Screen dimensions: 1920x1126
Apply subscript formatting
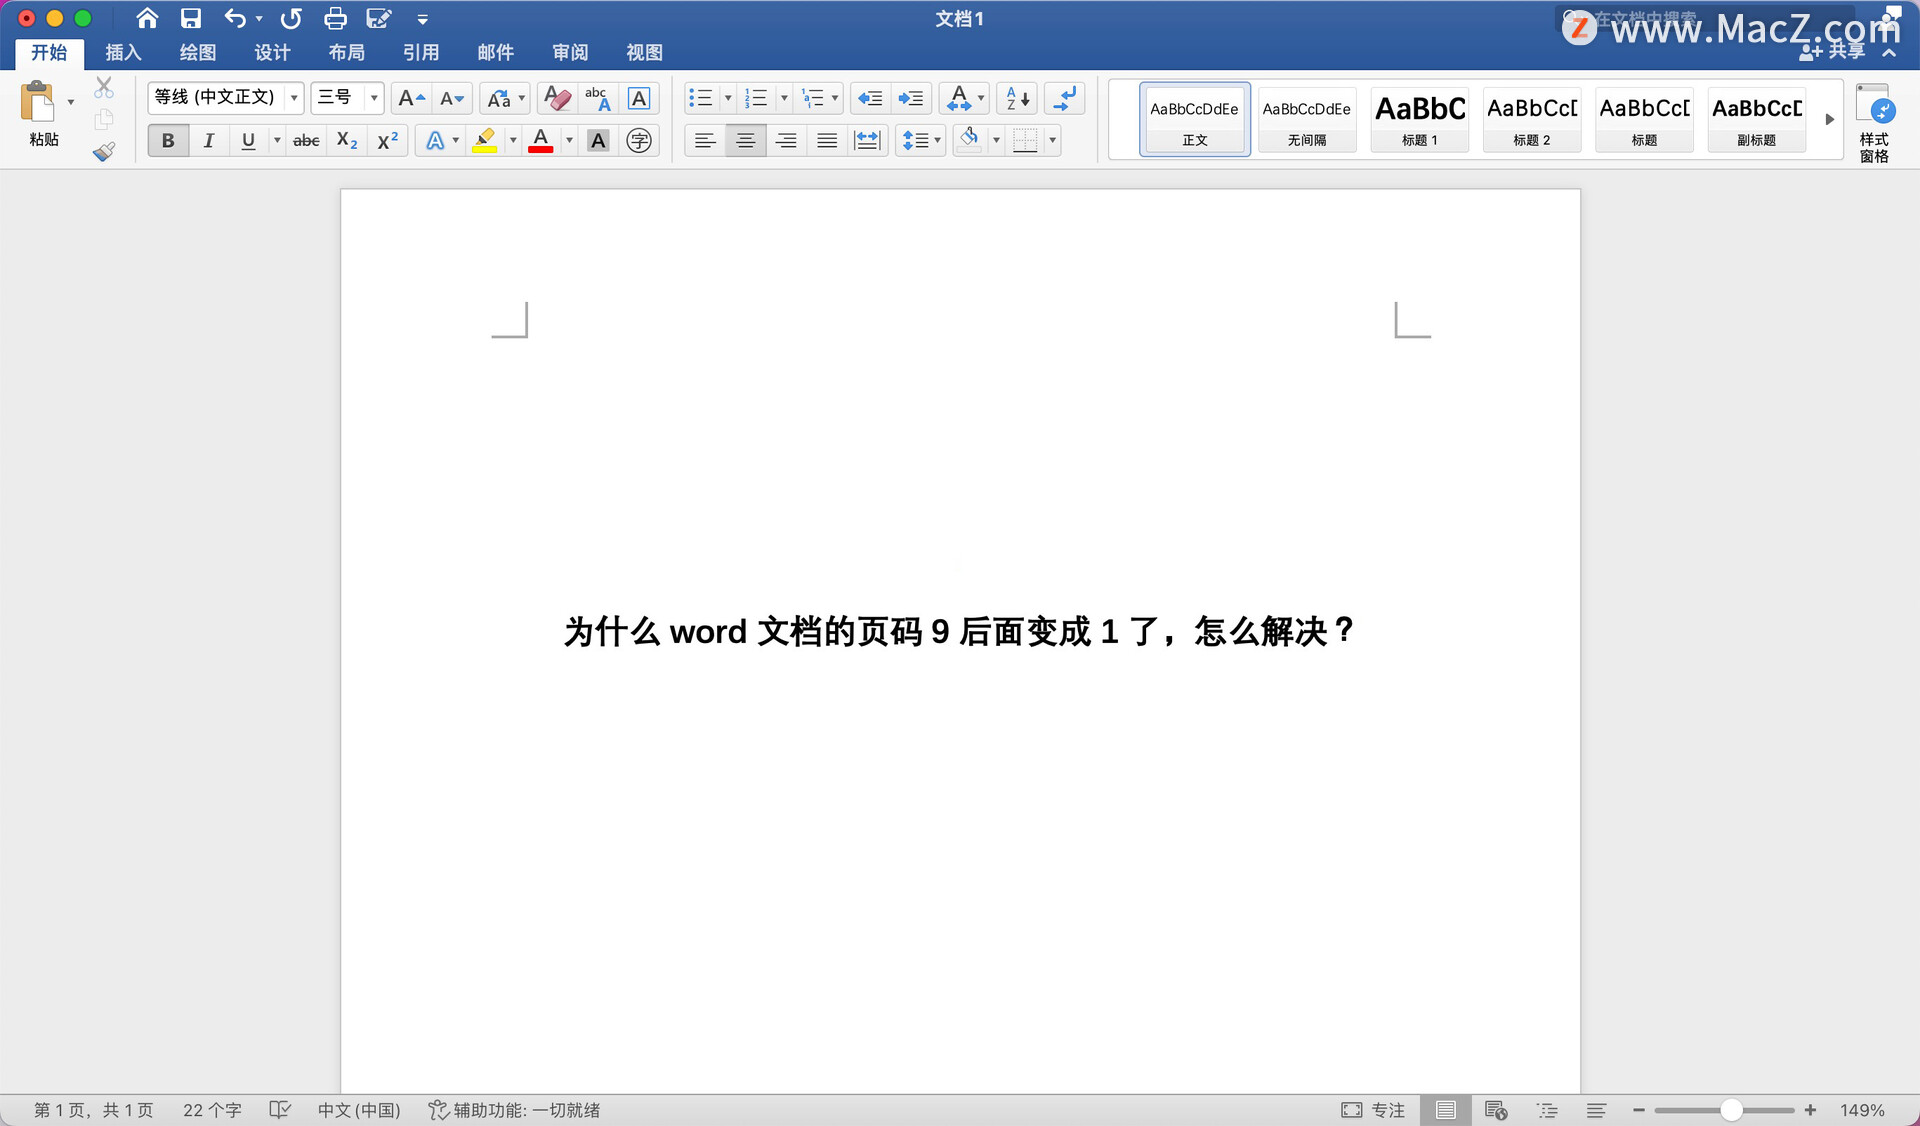[347, 141]
